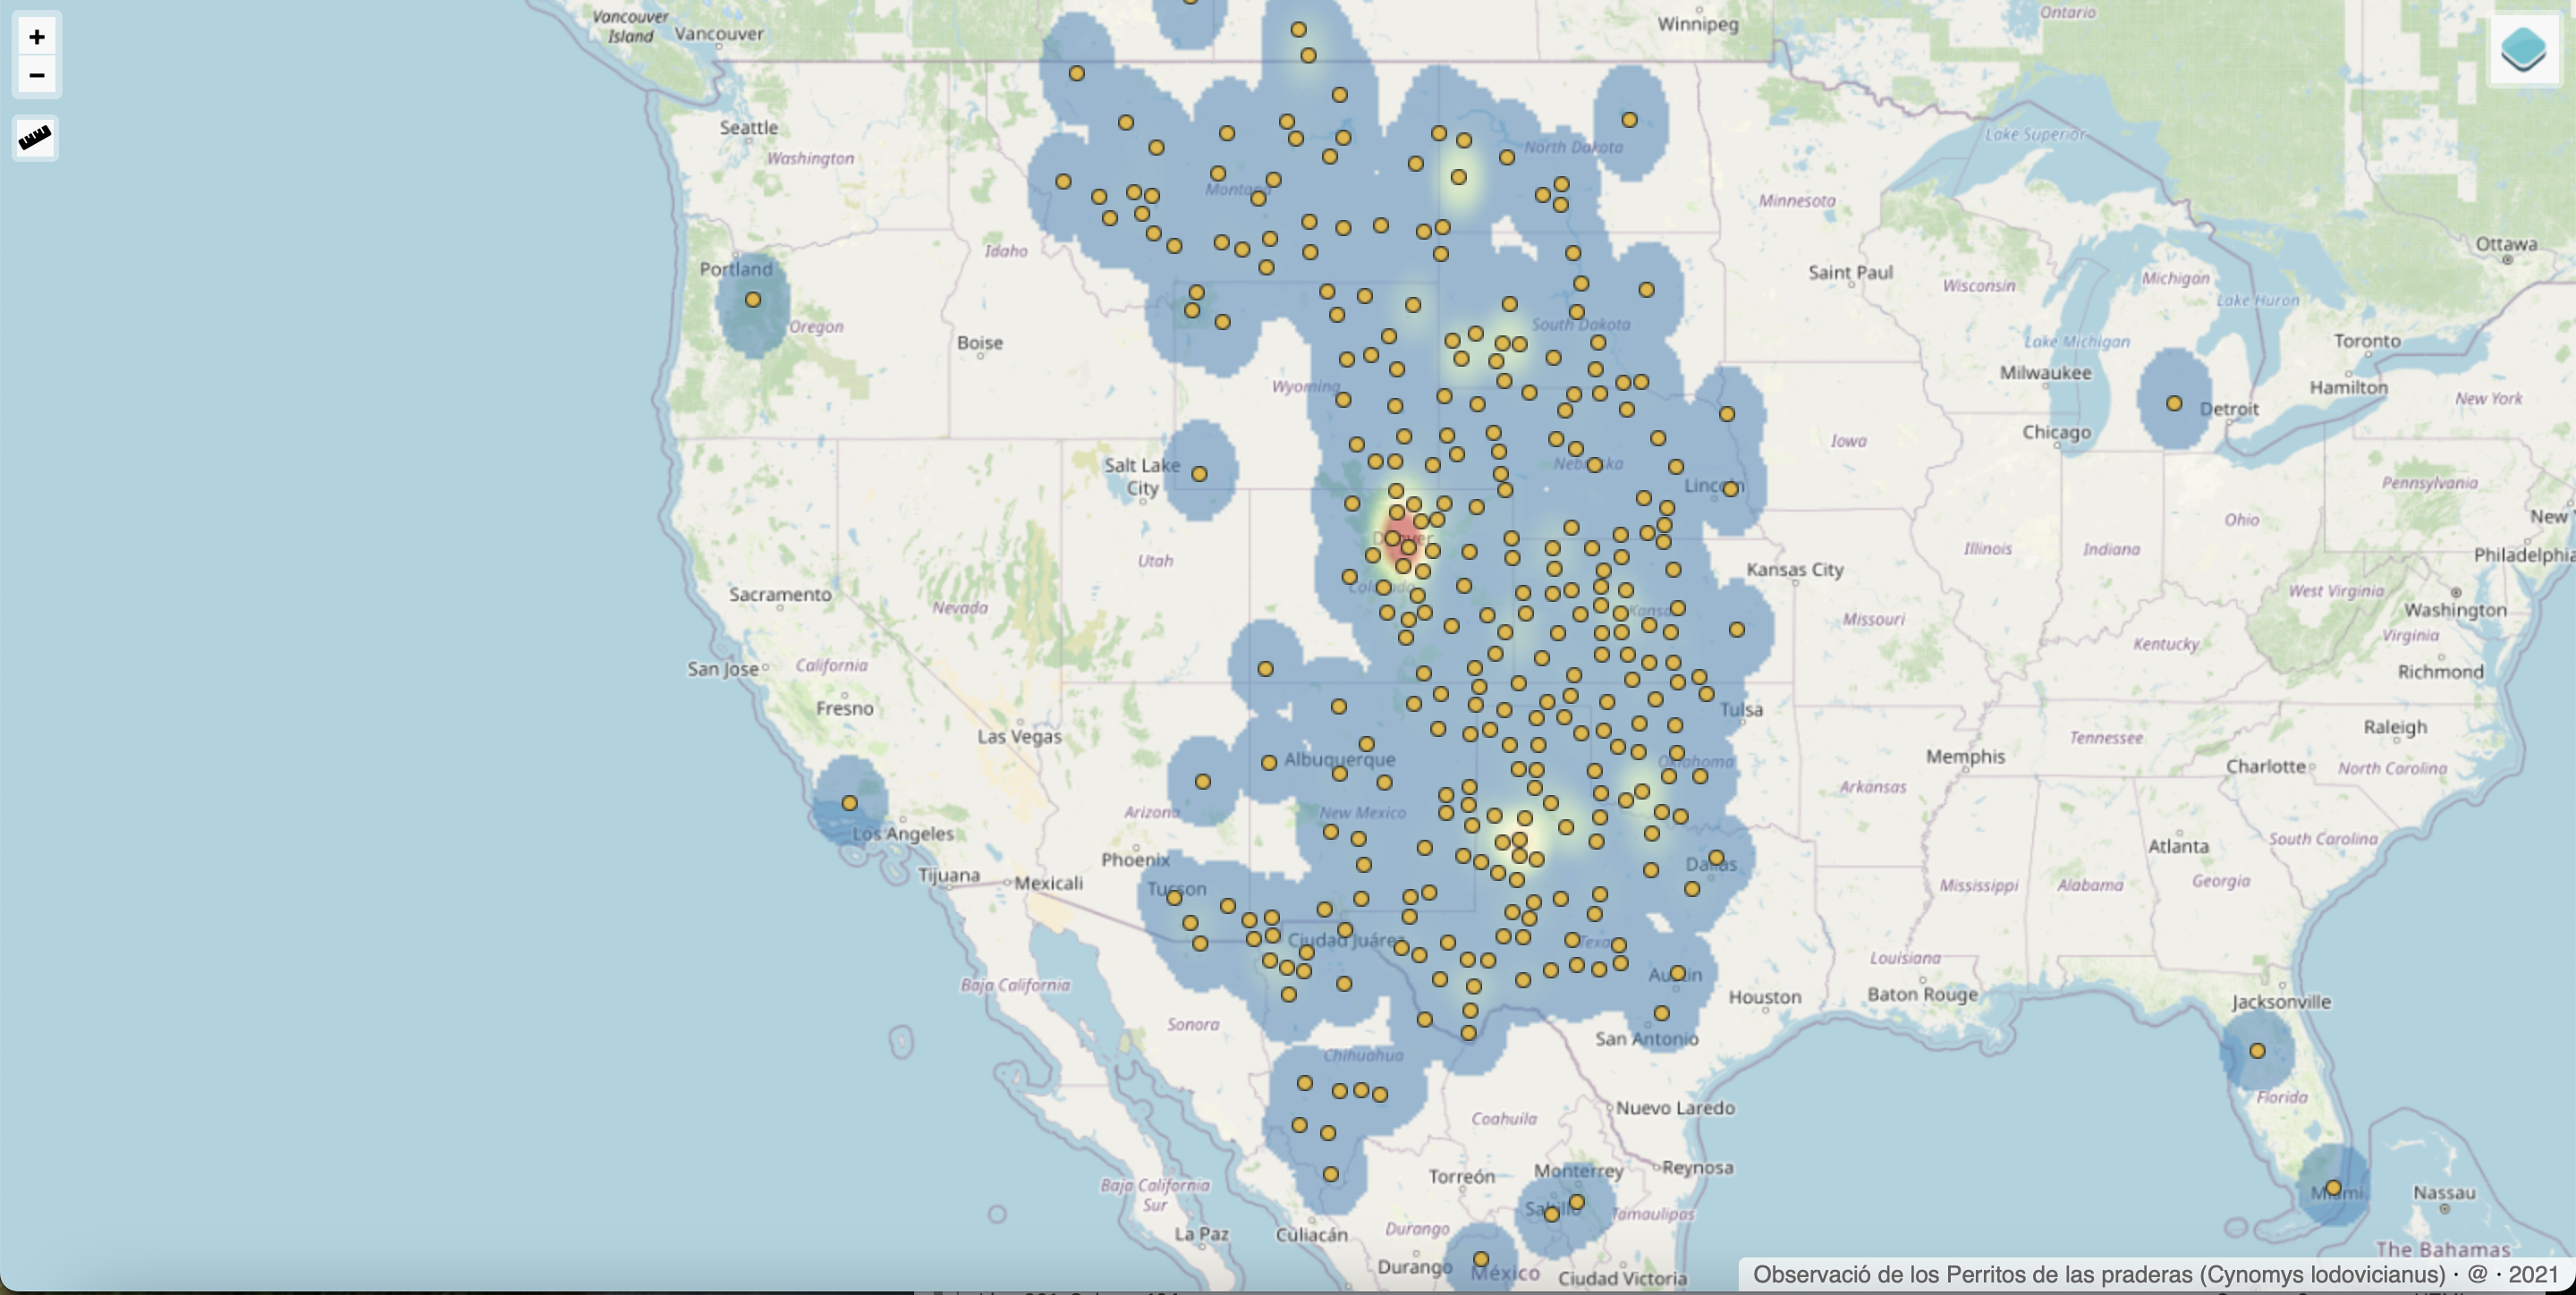Viewport: 2576px width, 1295px height.
Task: Select the observation marker near Detroit
Action: (2174, 404)
